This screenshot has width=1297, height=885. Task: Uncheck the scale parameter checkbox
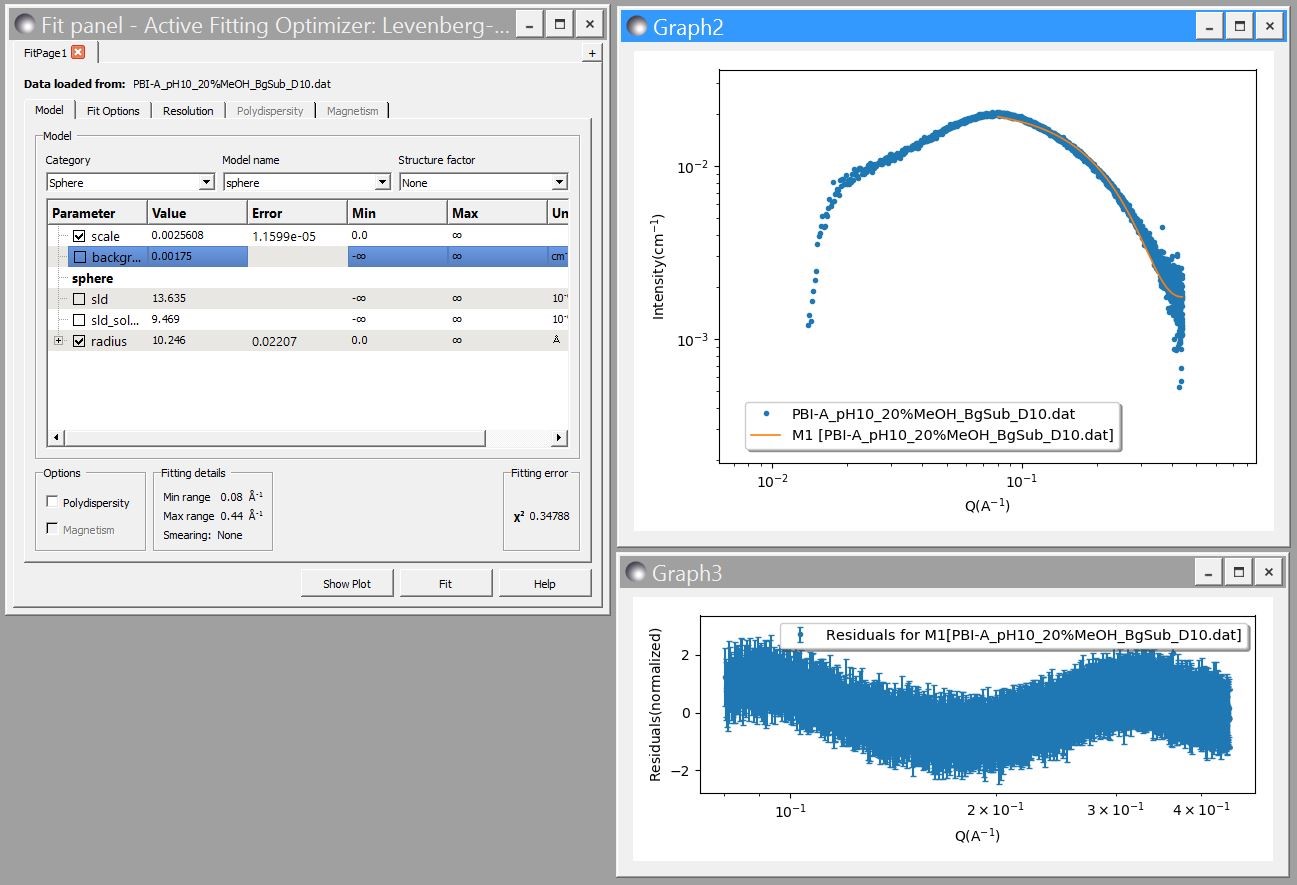[80, 236]
